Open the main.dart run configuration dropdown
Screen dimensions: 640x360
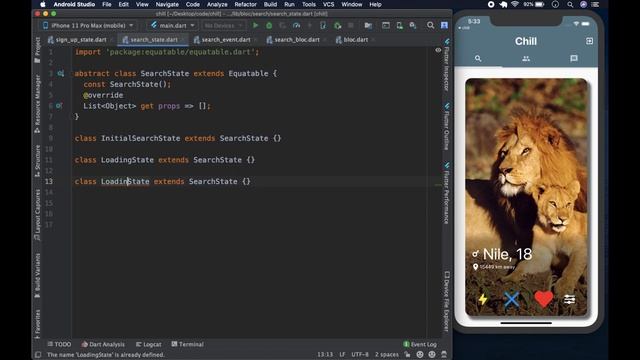click(172, 25)
